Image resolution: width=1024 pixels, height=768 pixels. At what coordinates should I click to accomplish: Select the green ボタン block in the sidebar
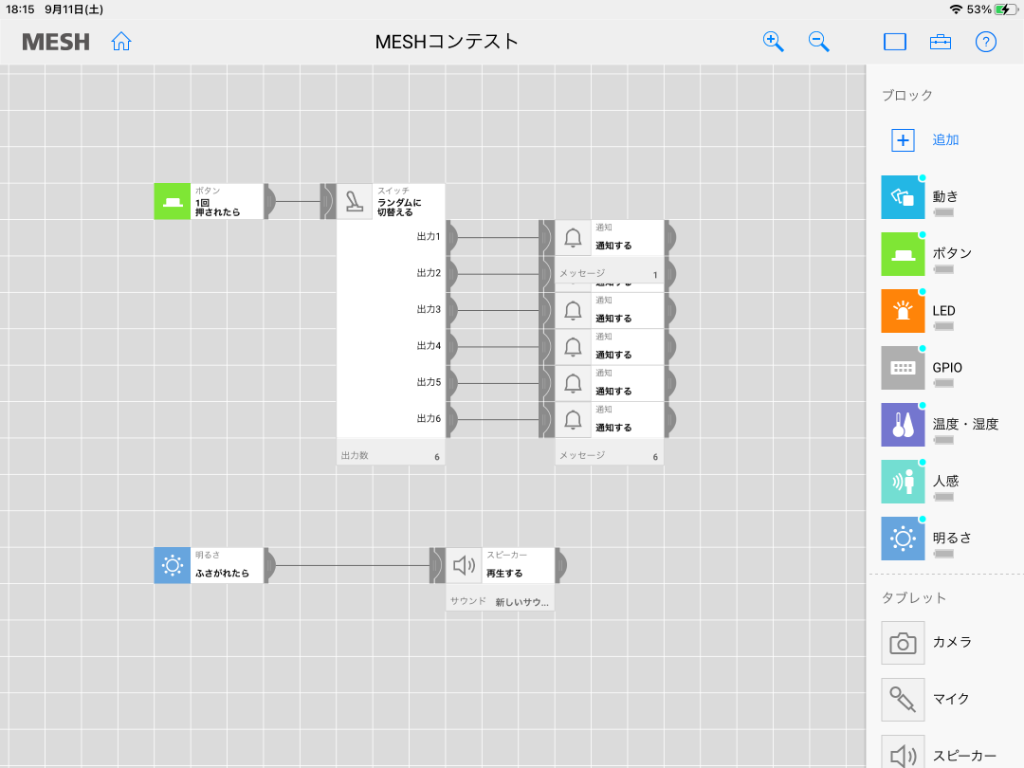pos(903,254)
